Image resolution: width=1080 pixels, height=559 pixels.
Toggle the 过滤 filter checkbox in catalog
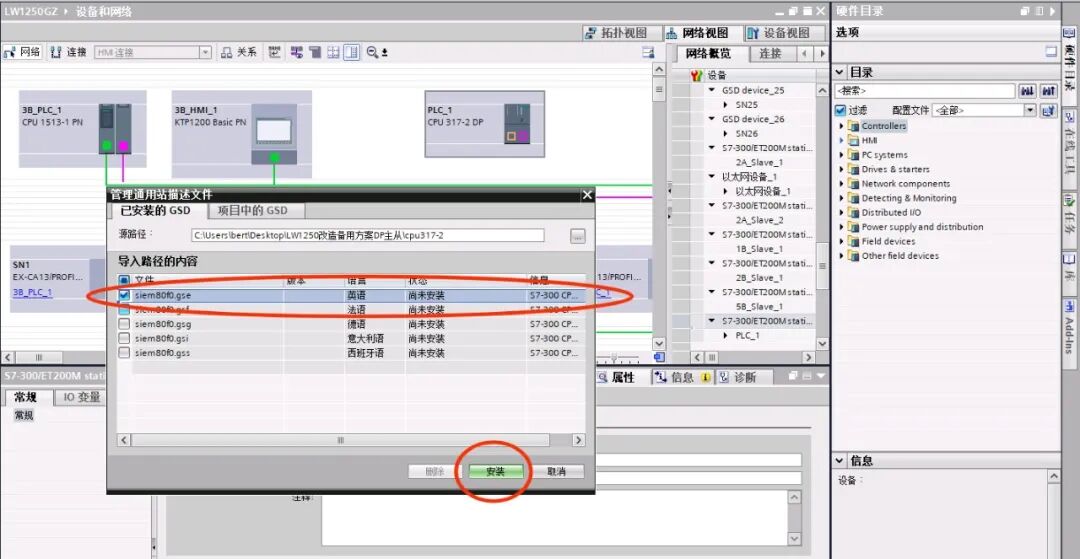tap(840, 110)
